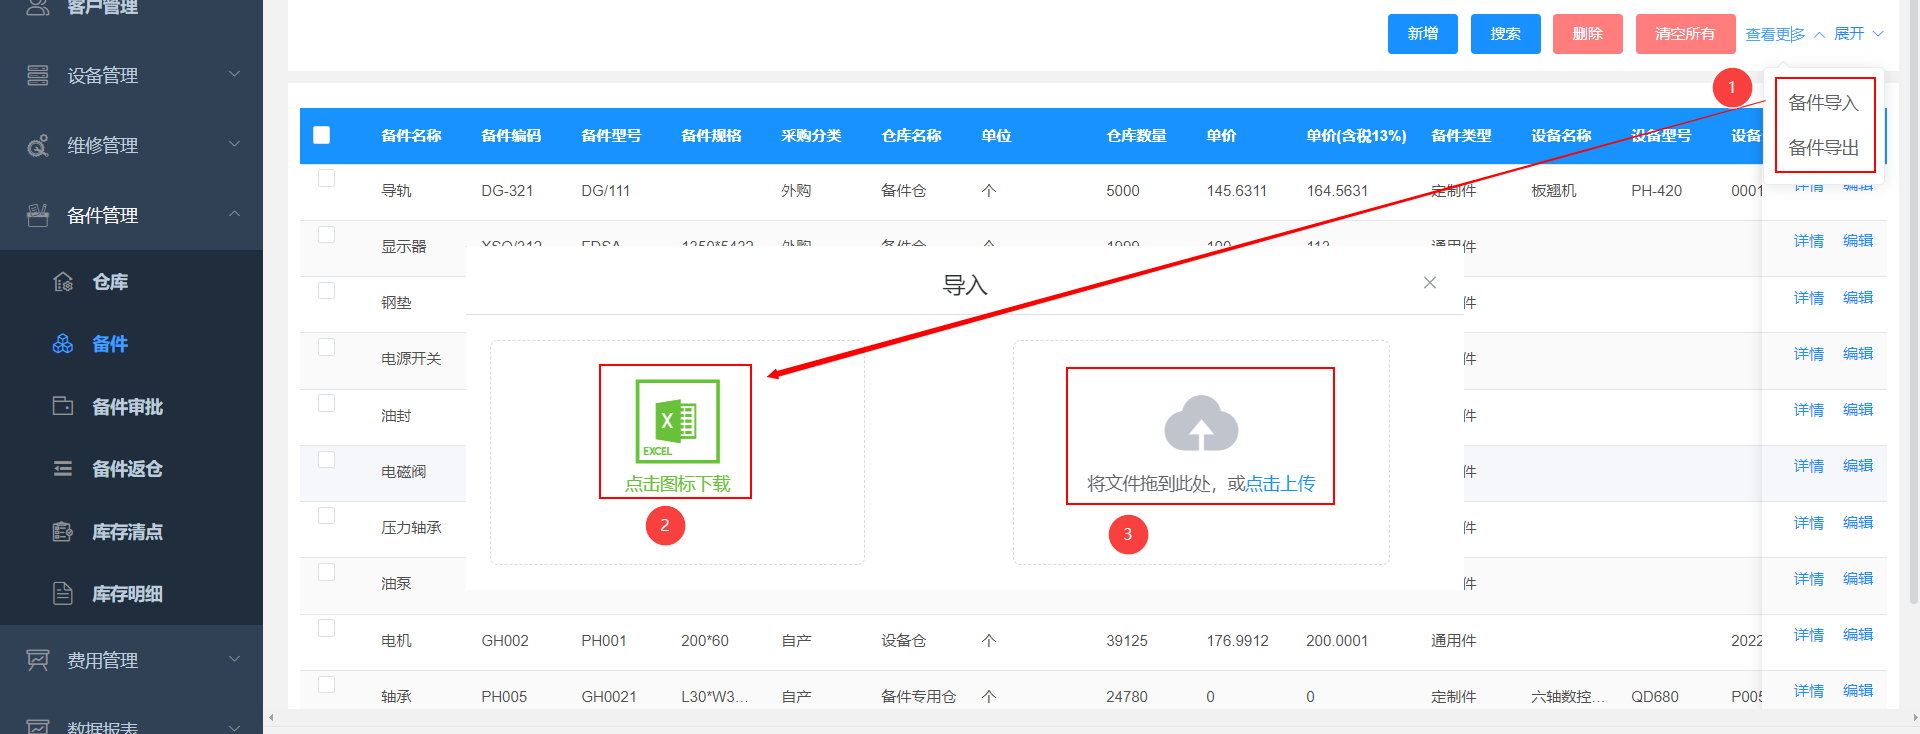Click the 备件返仓 list icon in sidebar
The width and height of the screenshot is (1920, 734).
(63, 468)
